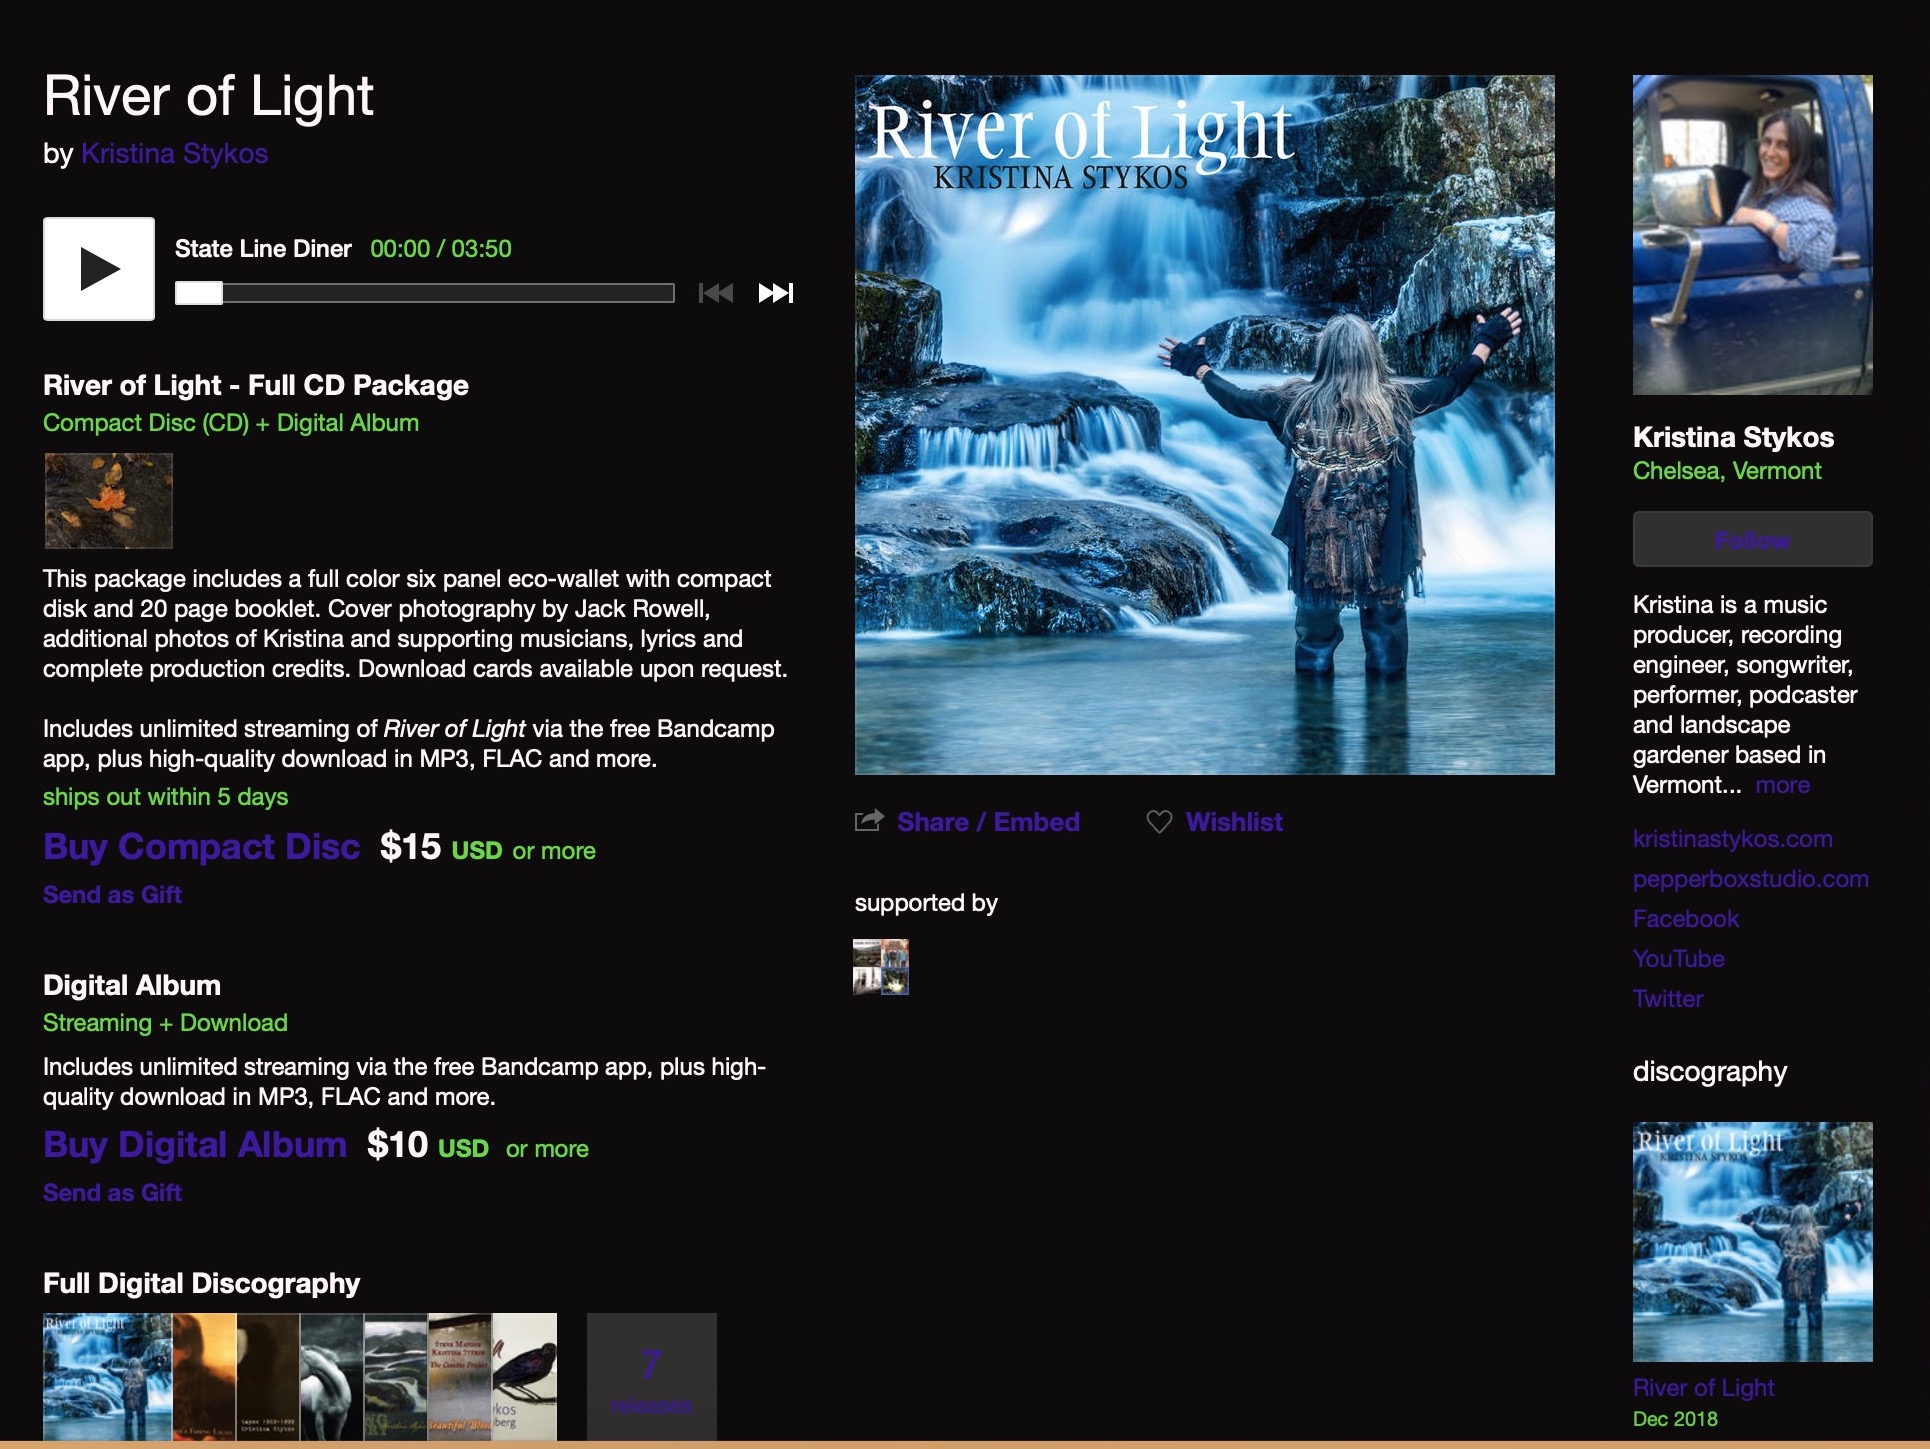Go to the previous track
The width and height of the screenshot is (1930, 1449).
[716, 293]
